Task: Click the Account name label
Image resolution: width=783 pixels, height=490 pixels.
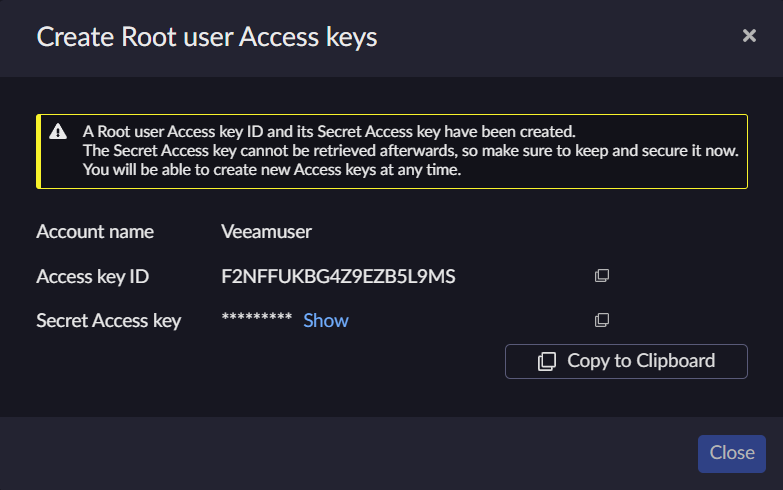Action: click(x=95, y=232)
